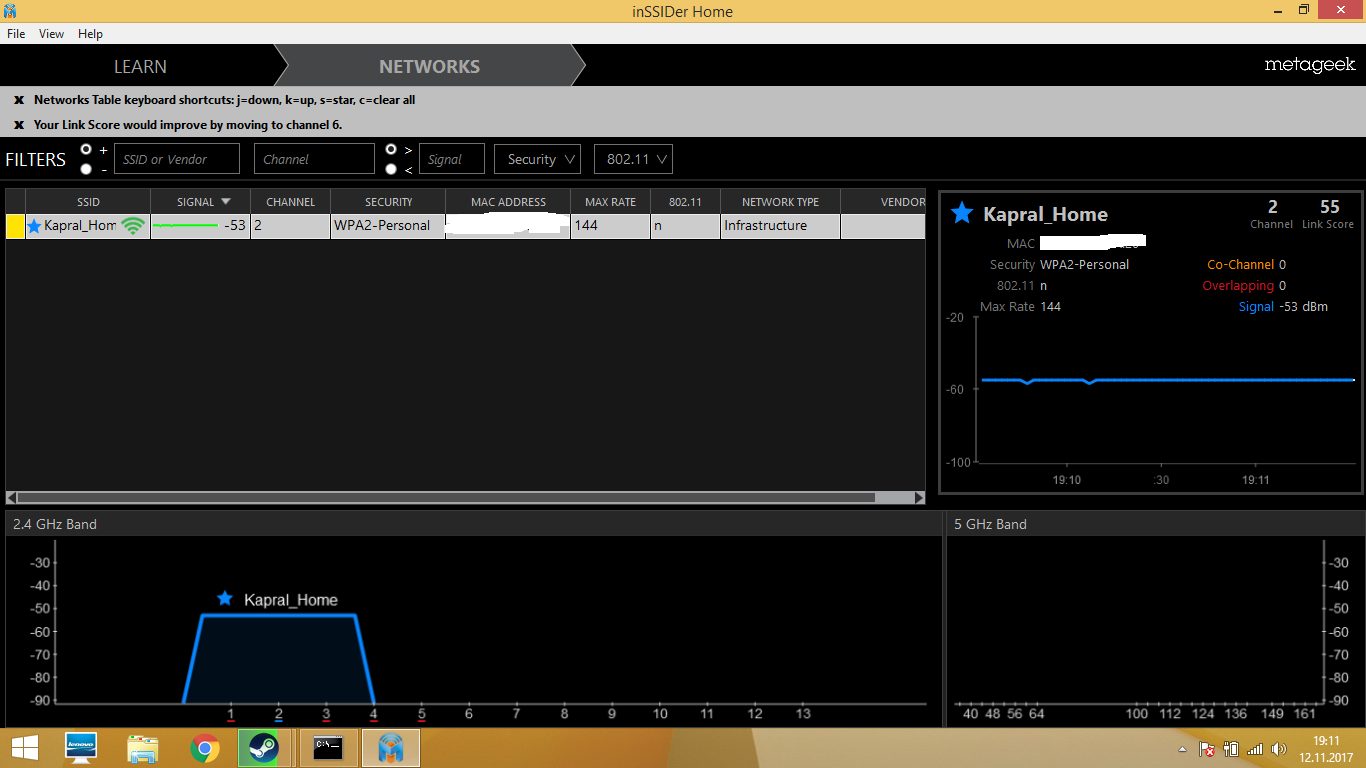Open the Action Center flag icon

coord(1207,749)
